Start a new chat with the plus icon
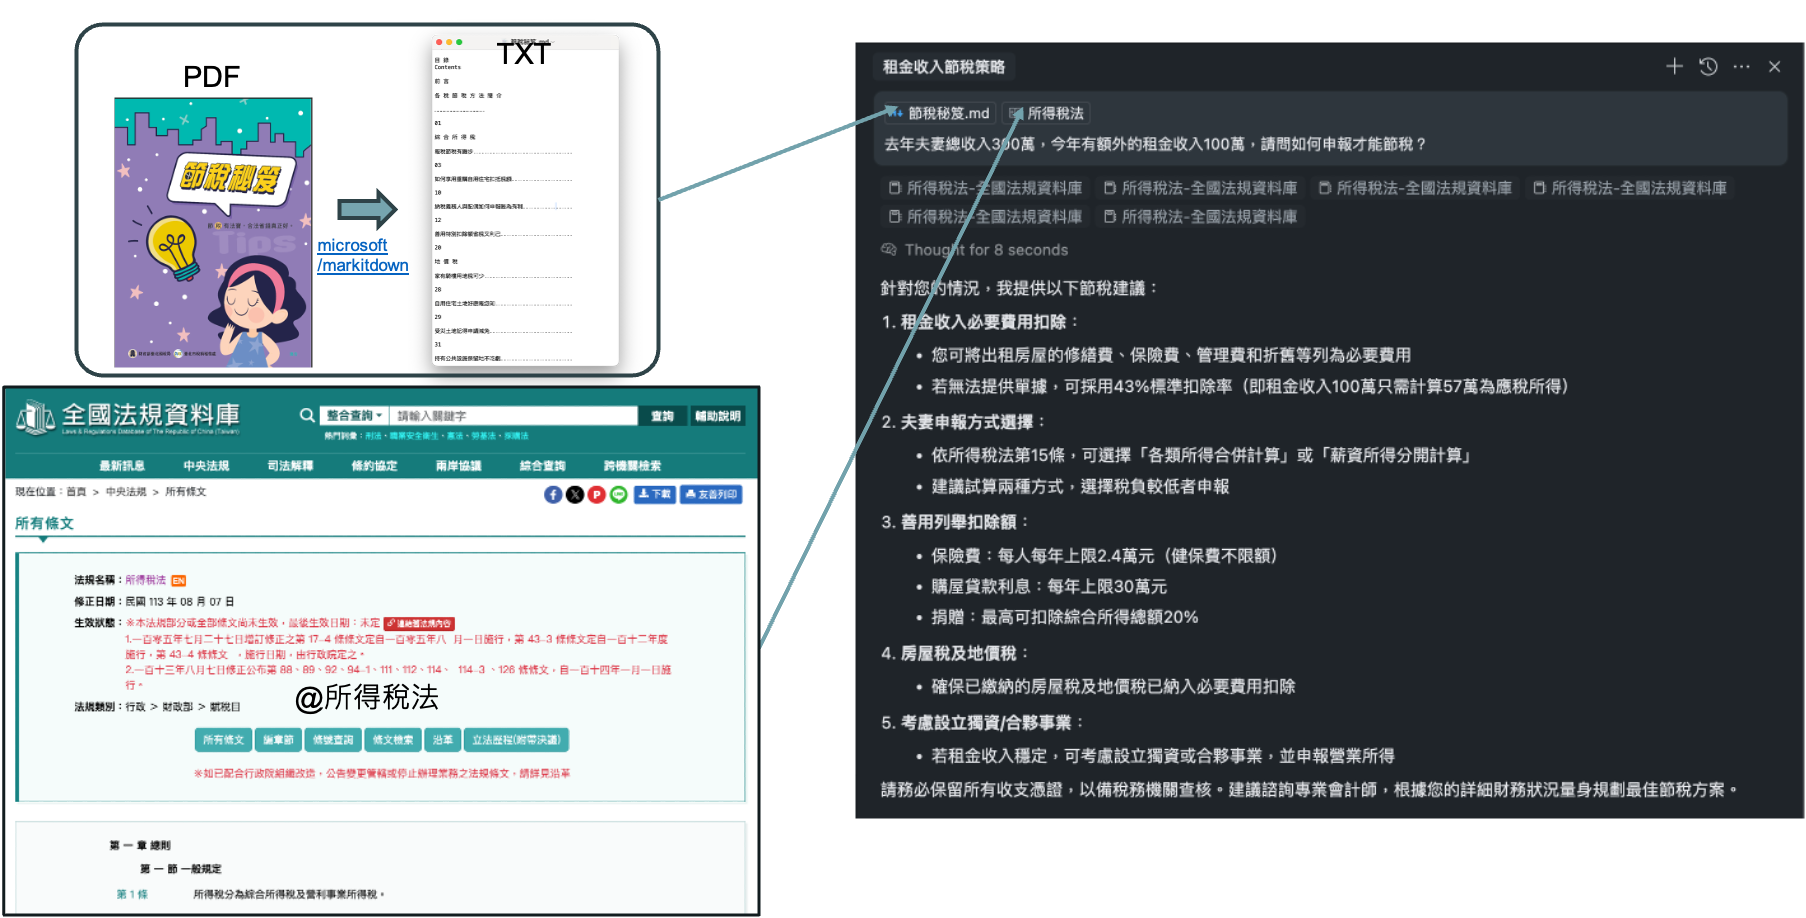This screenshot has height=918, width=1806. click(1674, 66)
